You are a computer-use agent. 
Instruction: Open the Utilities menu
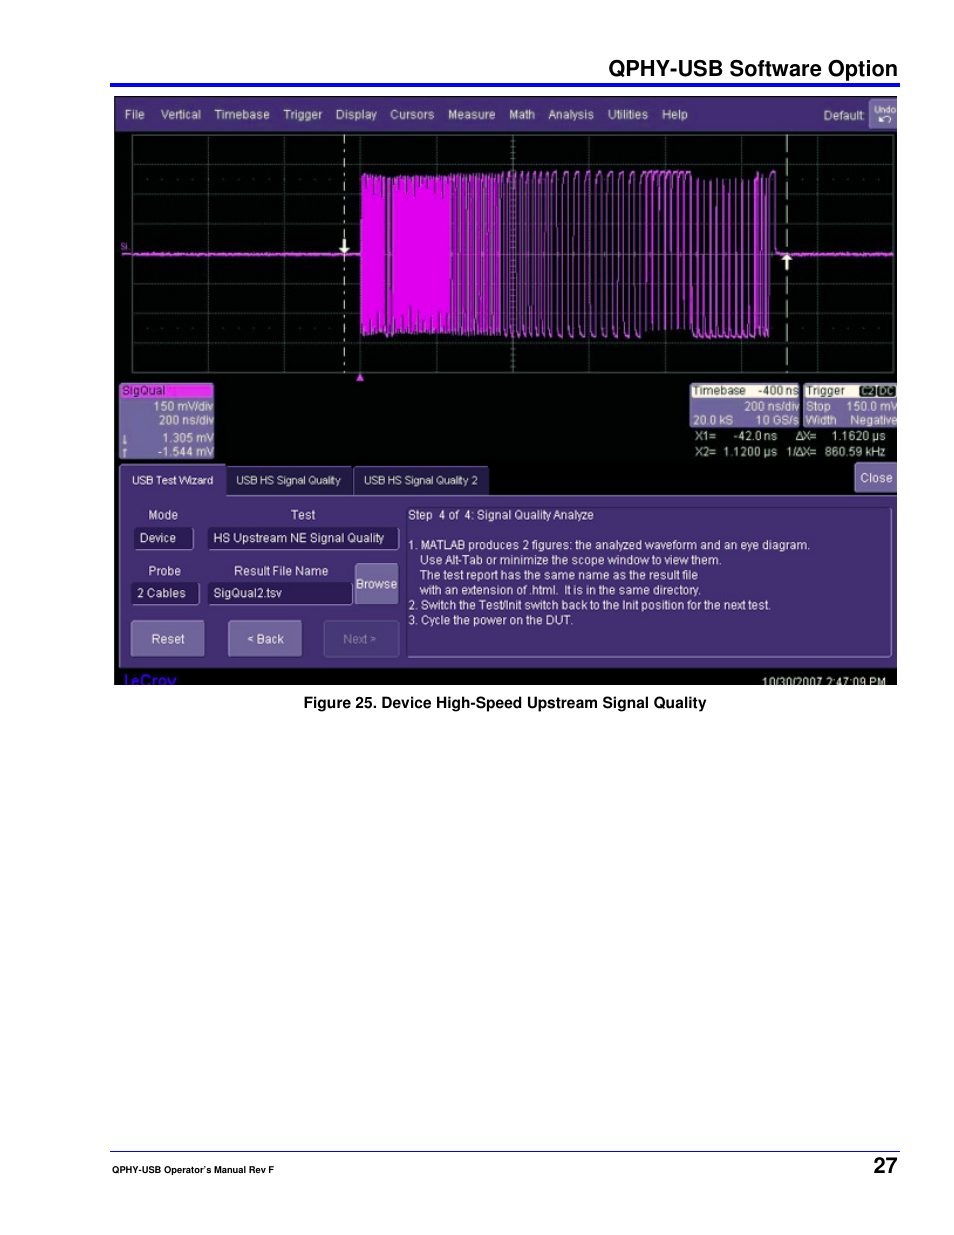pos(628,115)
